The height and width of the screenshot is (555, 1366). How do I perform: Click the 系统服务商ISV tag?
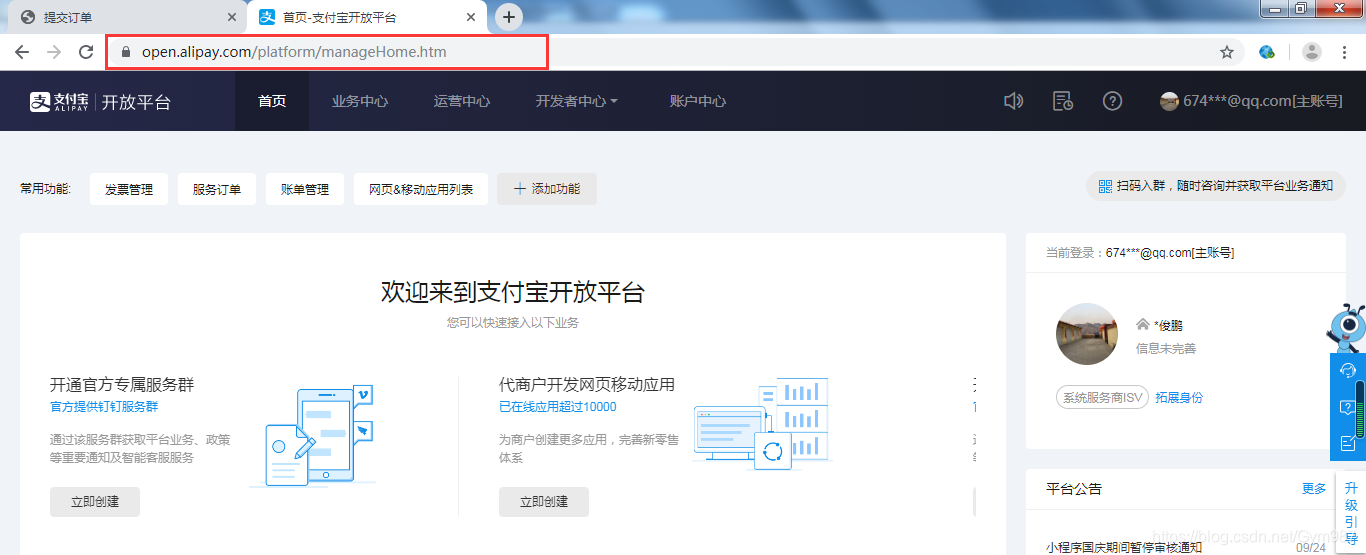coord(1102,397)
